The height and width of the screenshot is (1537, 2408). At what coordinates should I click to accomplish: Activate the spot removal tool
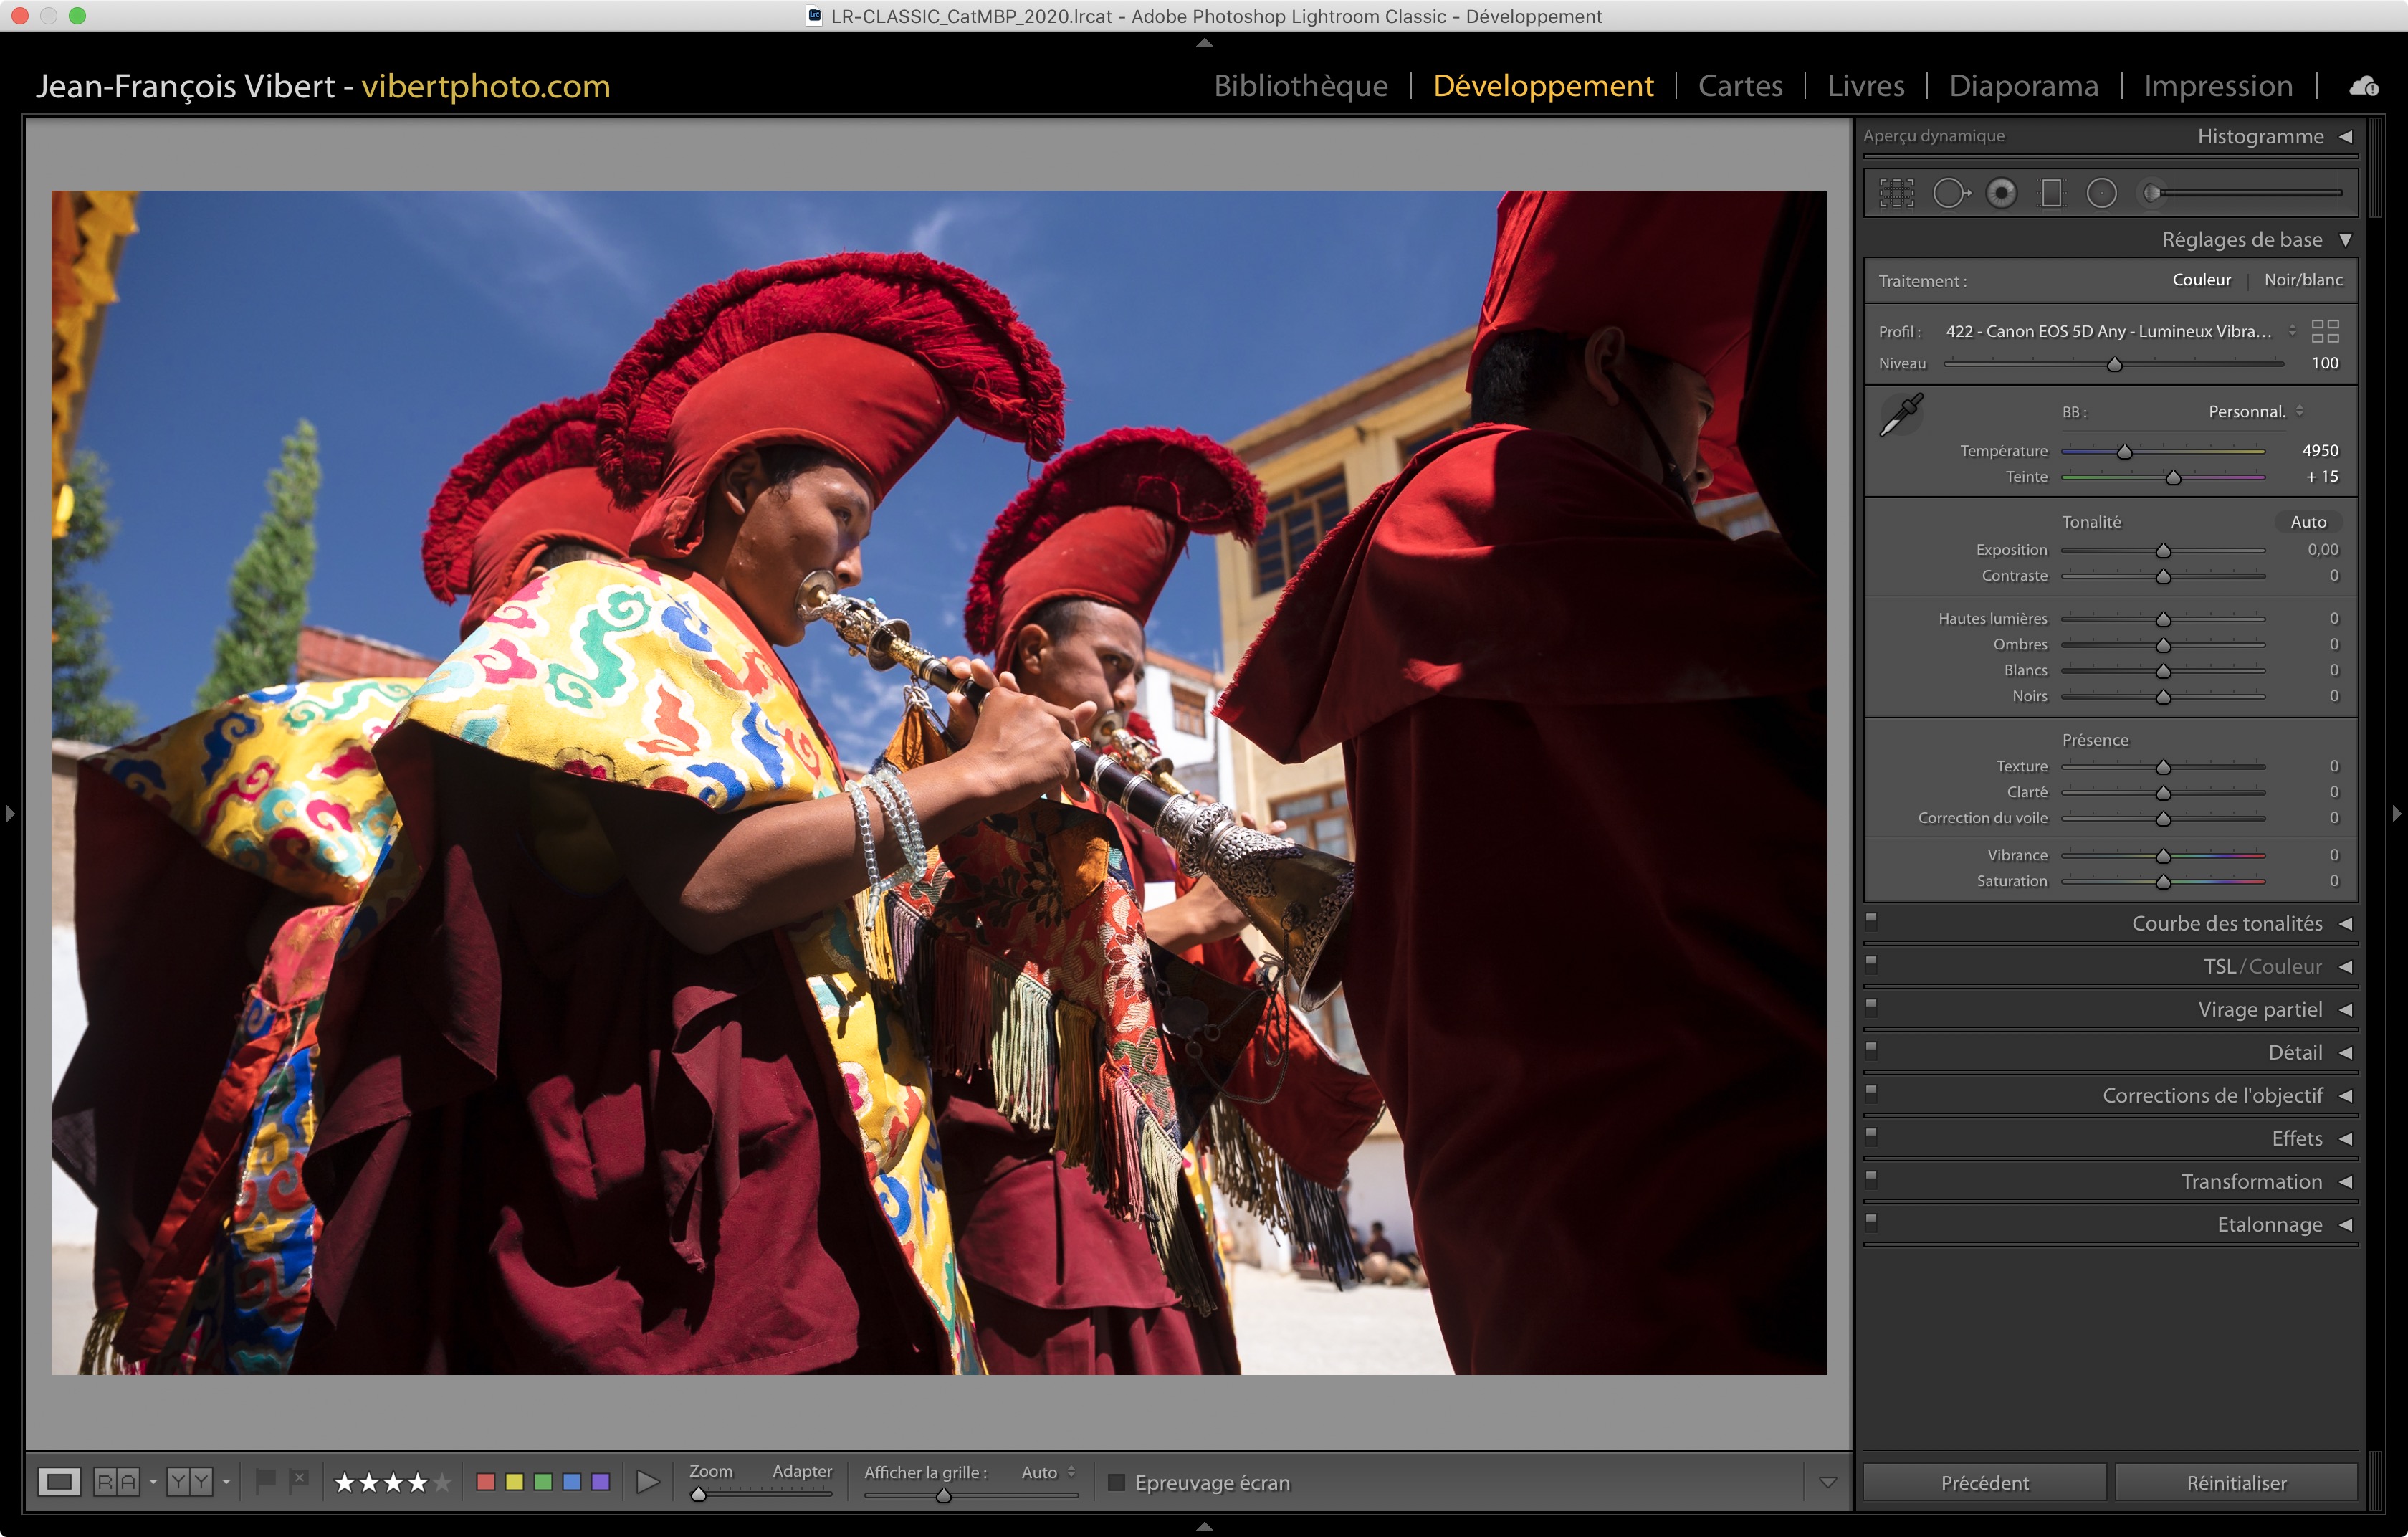pyautogui.click(x=1949, y=193)
